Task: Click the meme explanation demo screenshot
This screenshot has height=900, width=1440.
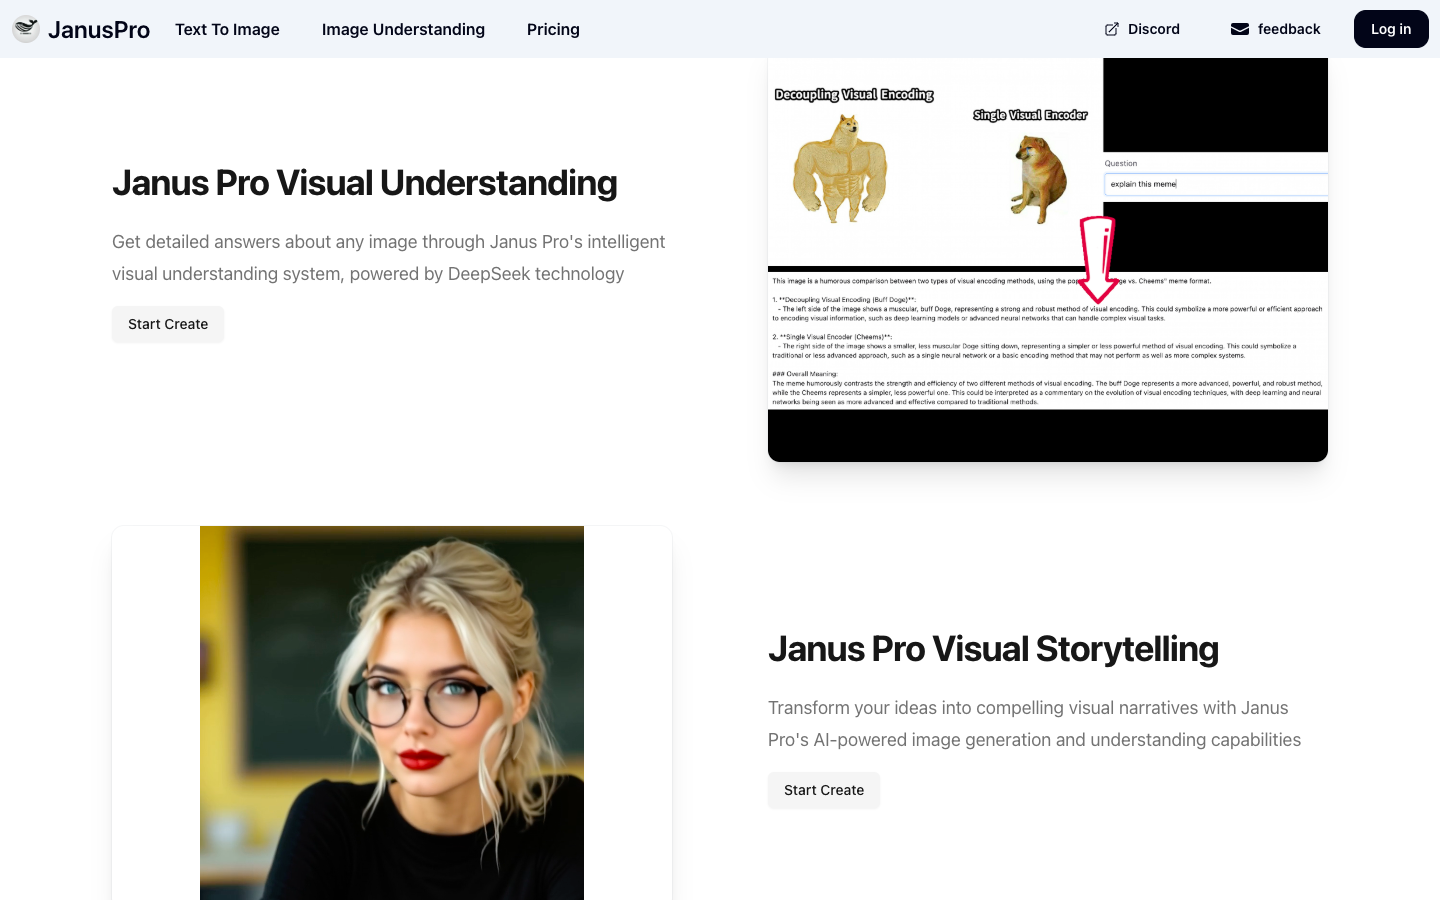Action: [1048, 260]
